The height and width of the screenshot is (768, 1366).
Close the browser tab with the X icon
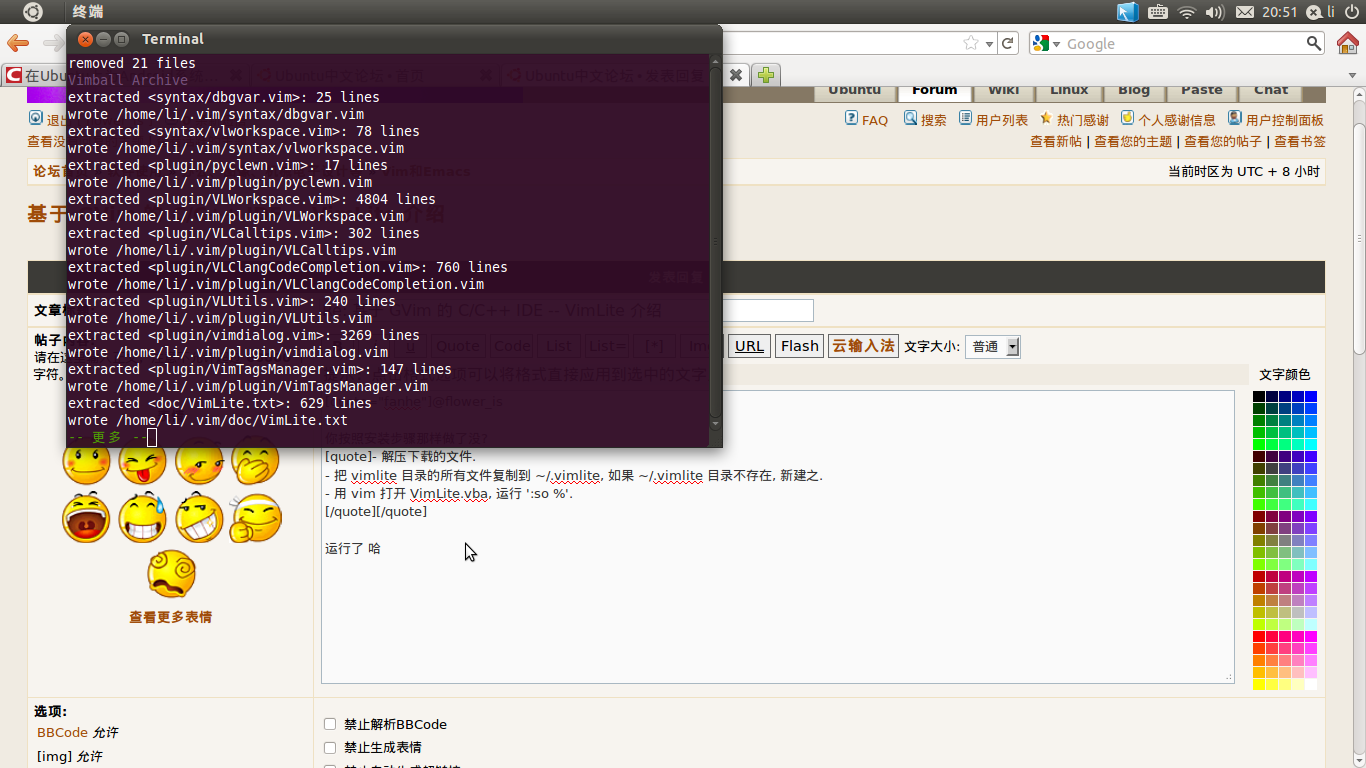pyautogui.click(x=735, y=75)
